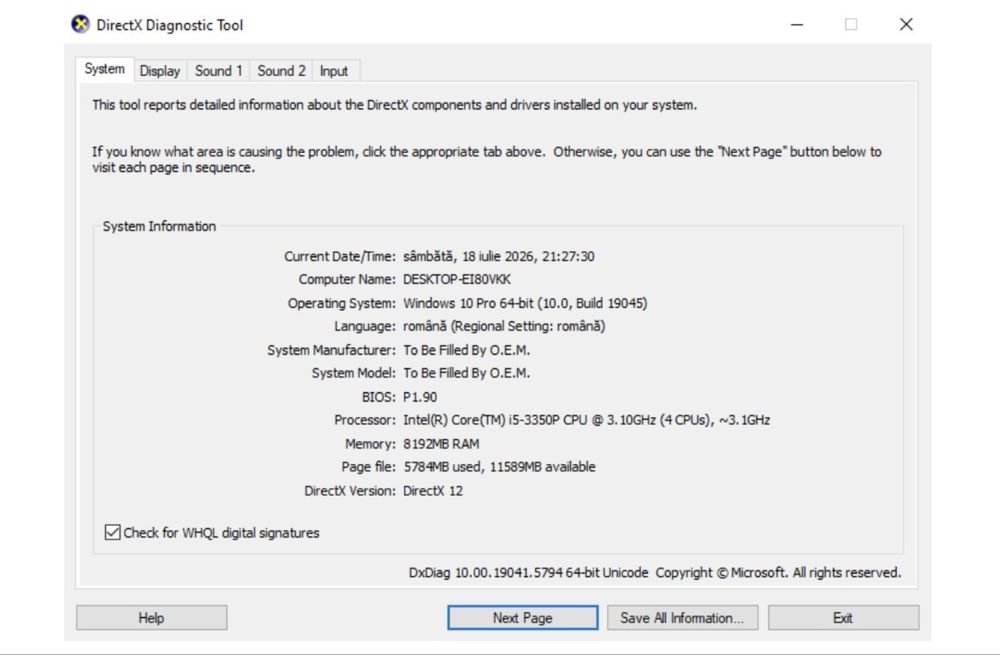The height and width of the screenshot is (655, 1000).
Task: Click System Model value 'To Be Filled By O.E.M.'
Action: [466, 373]
